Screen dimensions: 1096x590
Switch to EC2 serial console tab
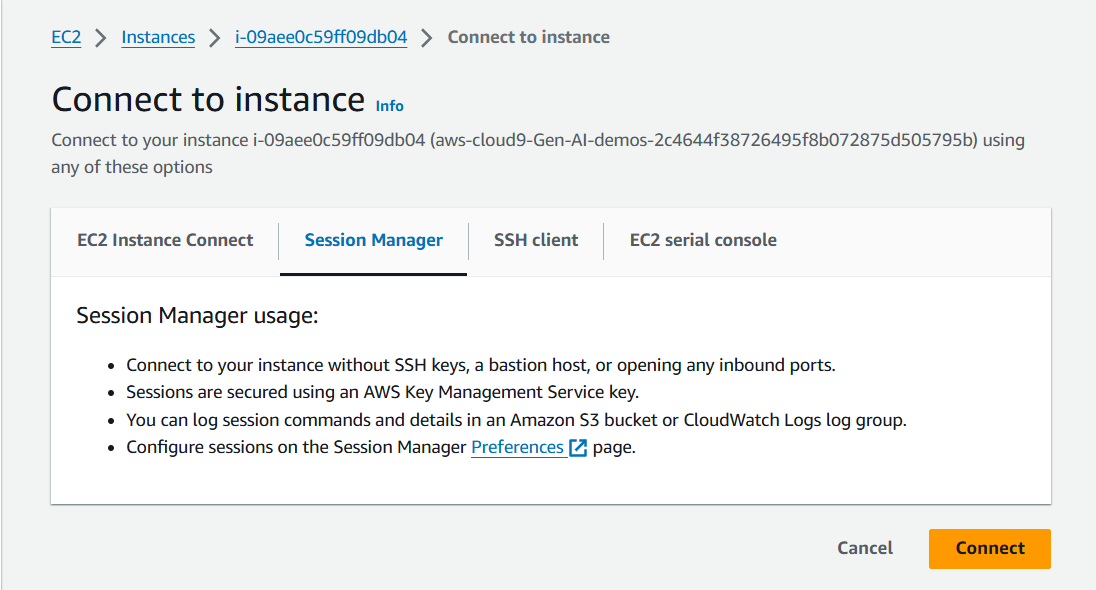pos(703,240)
